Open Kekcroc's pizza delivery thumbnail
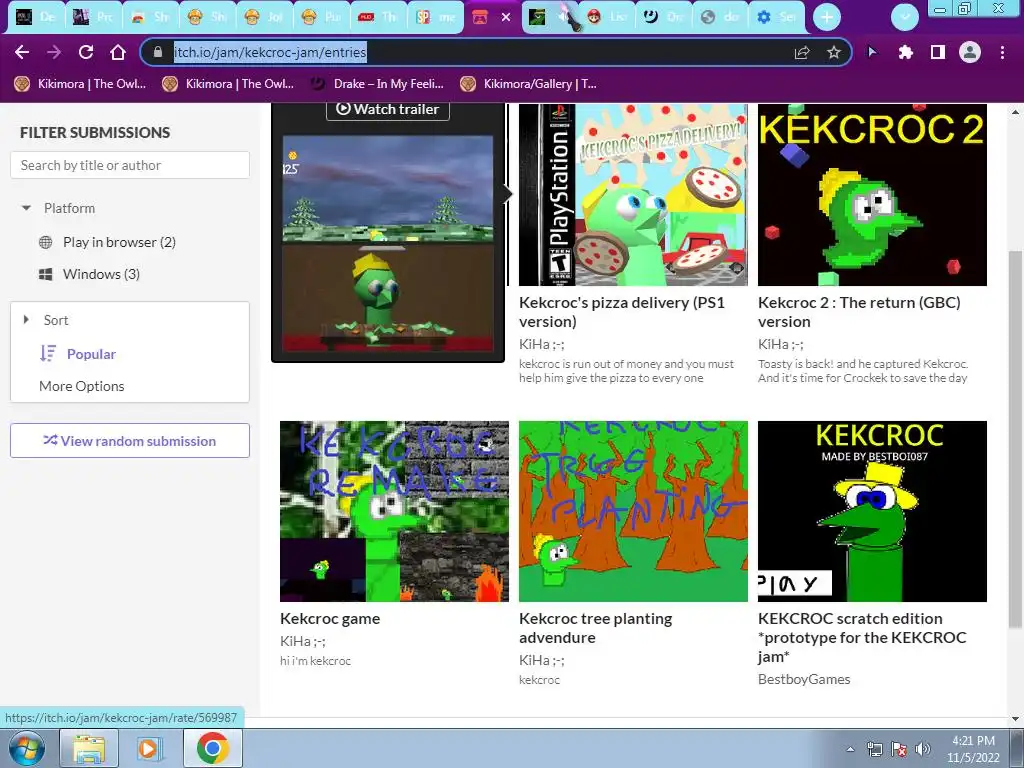This screenshot has height=768, width=1024. tap(633, 195)
